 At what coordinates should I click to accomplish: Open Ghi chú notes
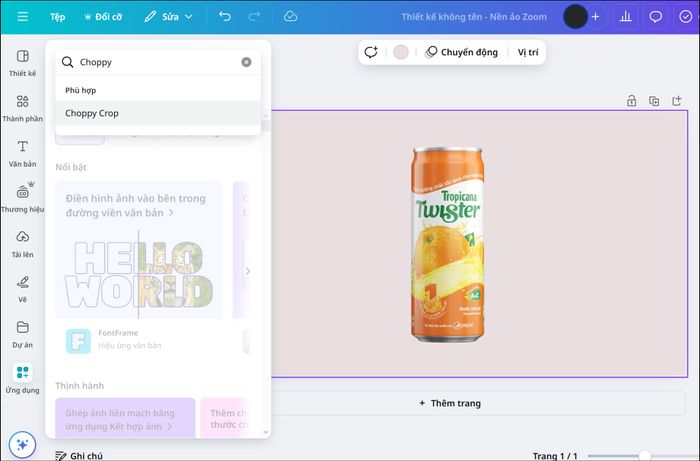click(79, 456)
